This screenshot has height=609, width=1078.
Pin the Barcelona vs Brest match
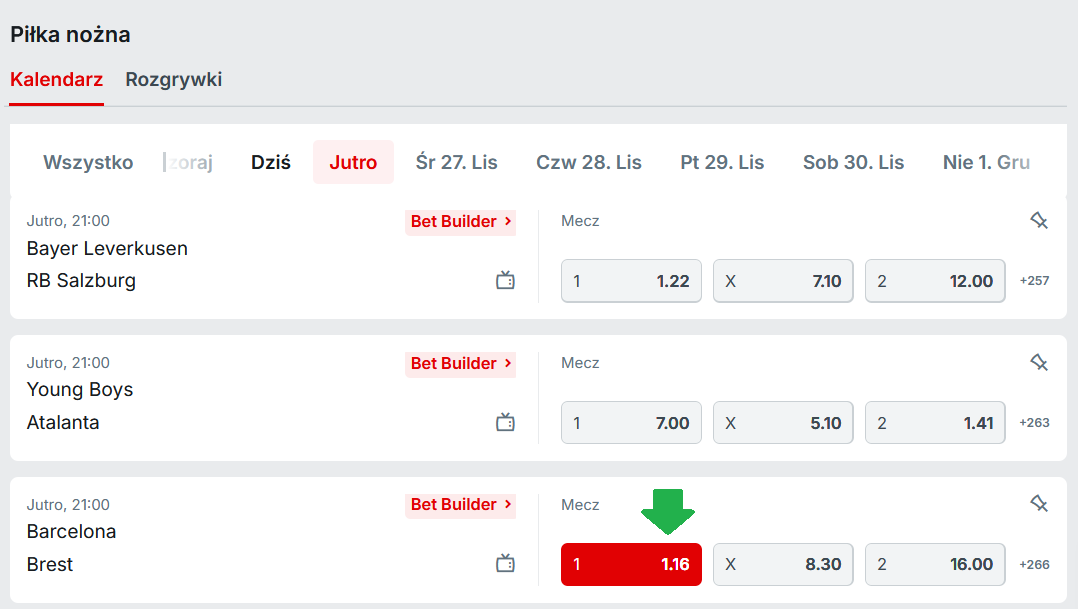pos(1039,505)
